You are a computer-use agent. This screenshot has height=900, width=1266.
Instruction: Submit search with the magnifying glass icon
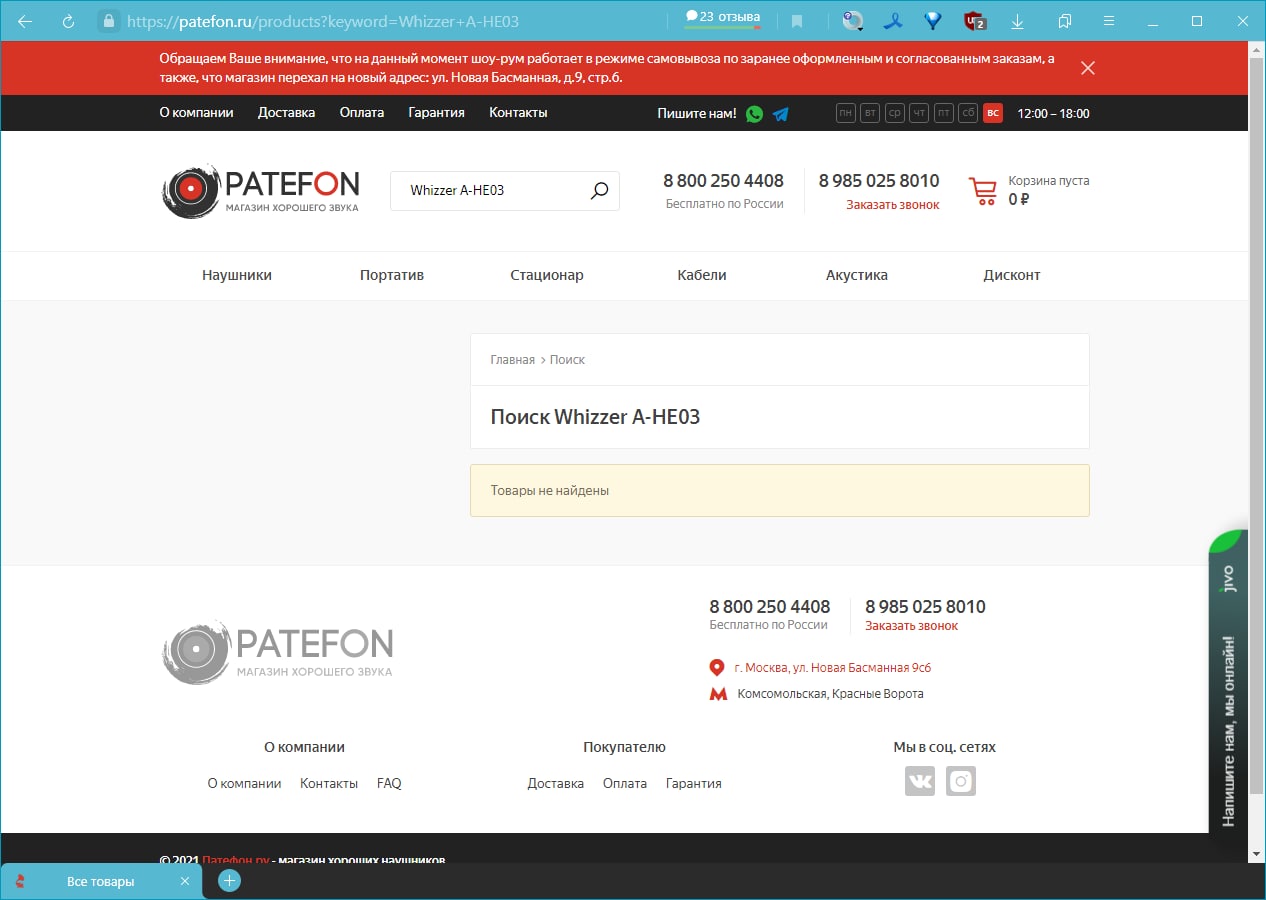pos(599,190)
